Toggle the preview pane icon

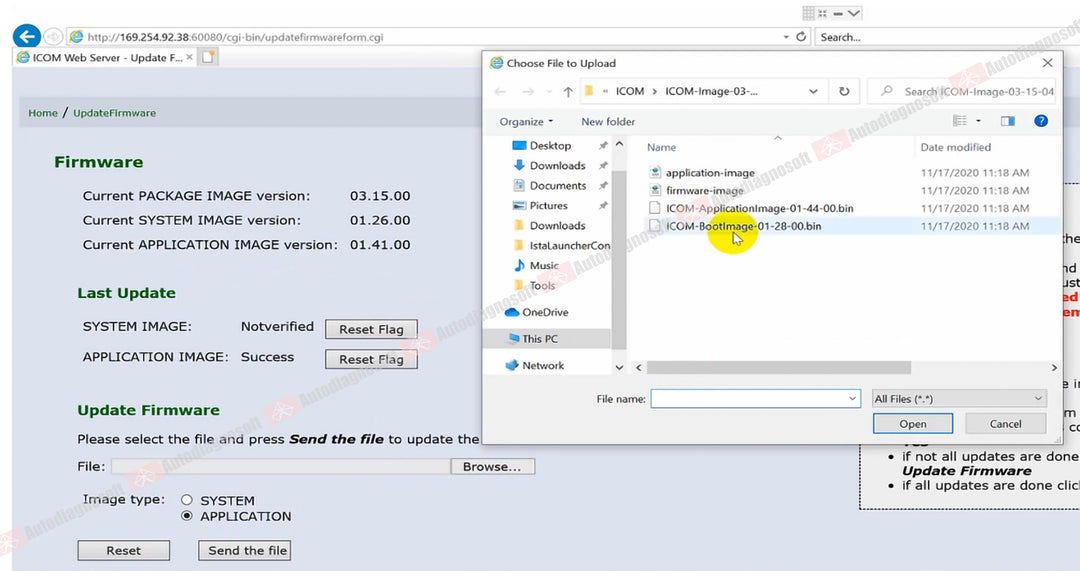(x=1008, y=121)
